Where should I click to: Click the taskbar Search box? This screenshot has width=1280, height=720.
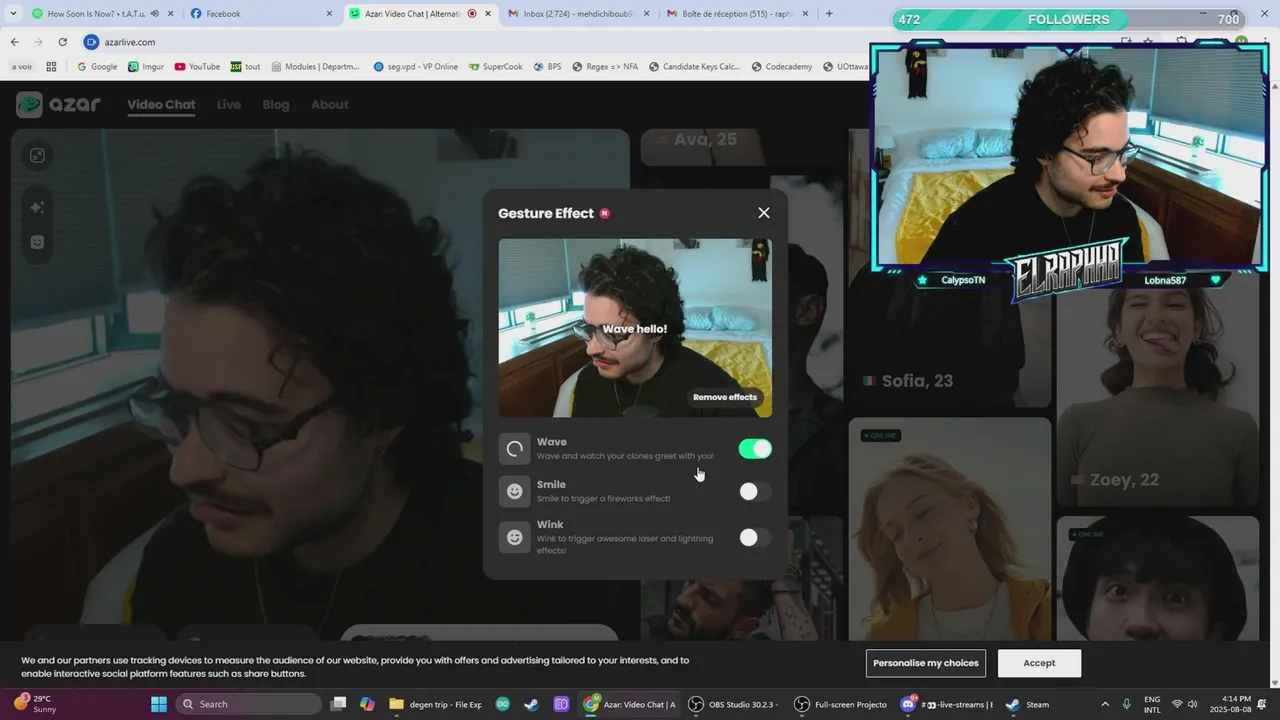tap(248, 704)
